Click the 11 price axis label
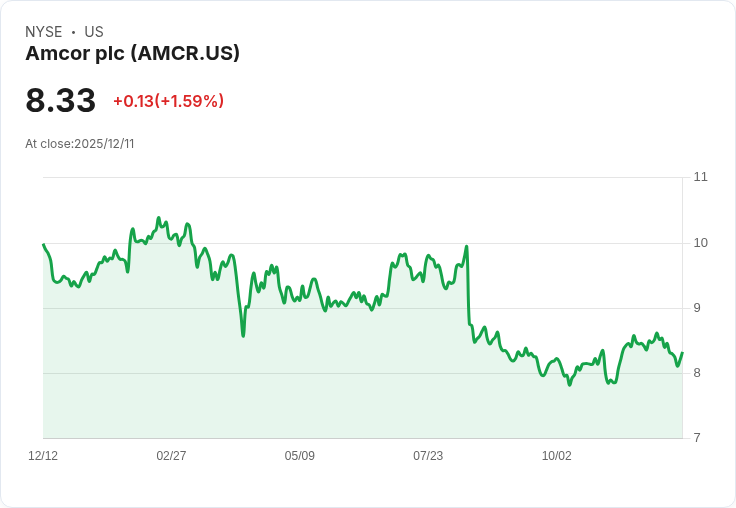The image size is (736, 508). (700, 177)
